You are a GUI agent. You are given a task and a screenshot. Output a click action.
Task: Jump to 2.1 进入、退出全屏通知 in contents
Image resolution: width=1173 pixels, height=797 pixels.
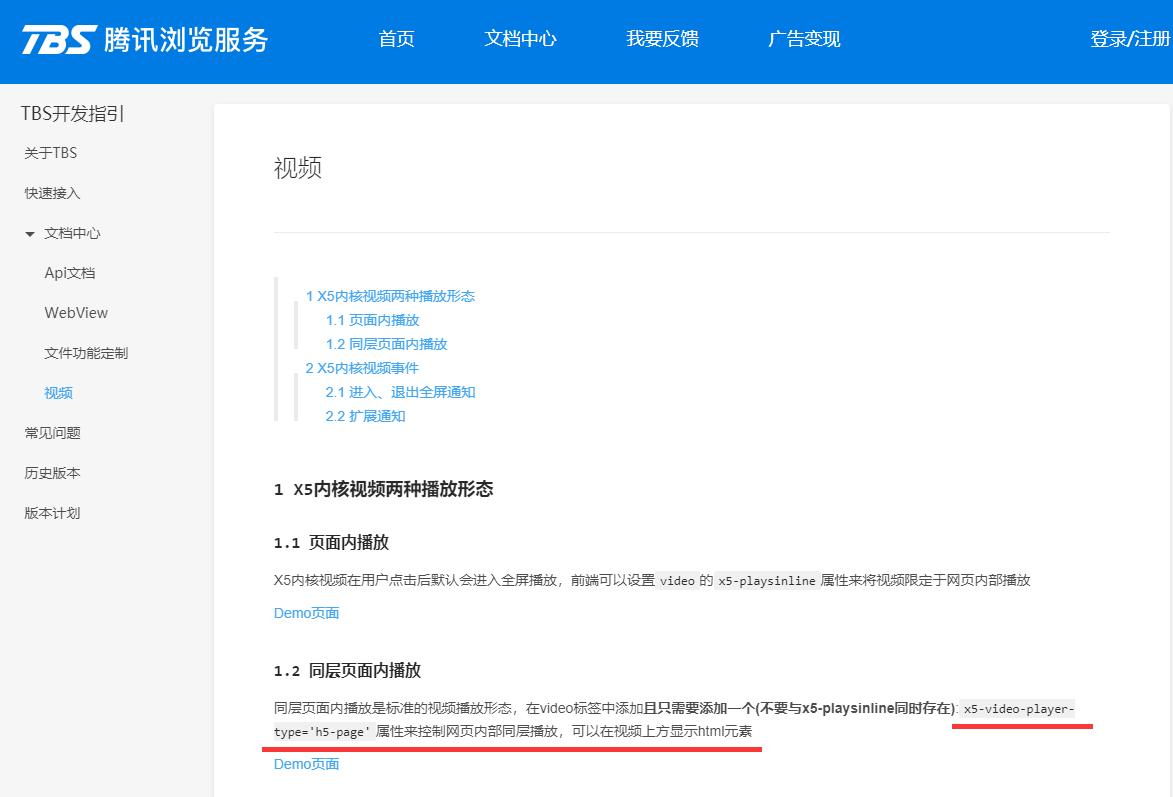tap(400, 392)
